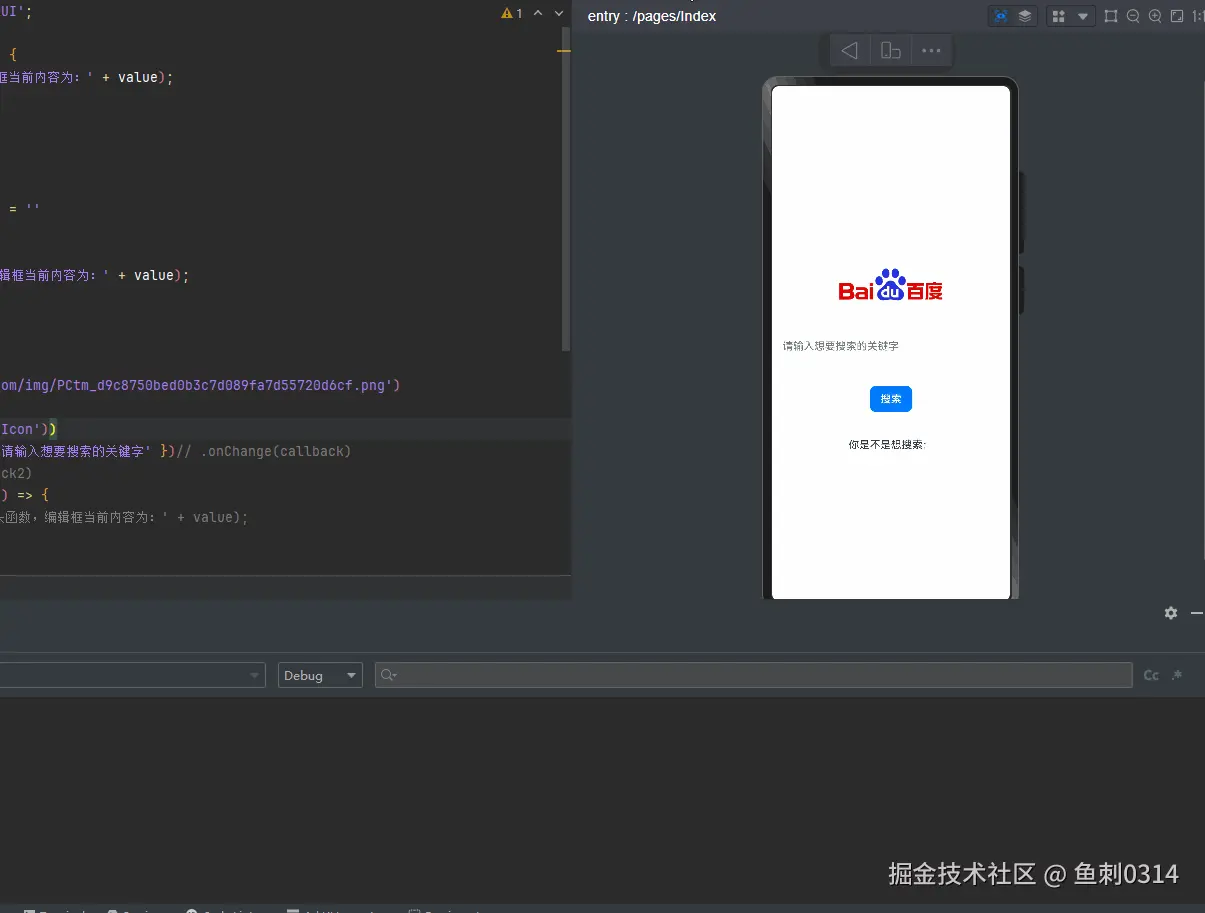The image size is (1205, 913).
Task: Click the log search filter field
Action: pos(753,675)
